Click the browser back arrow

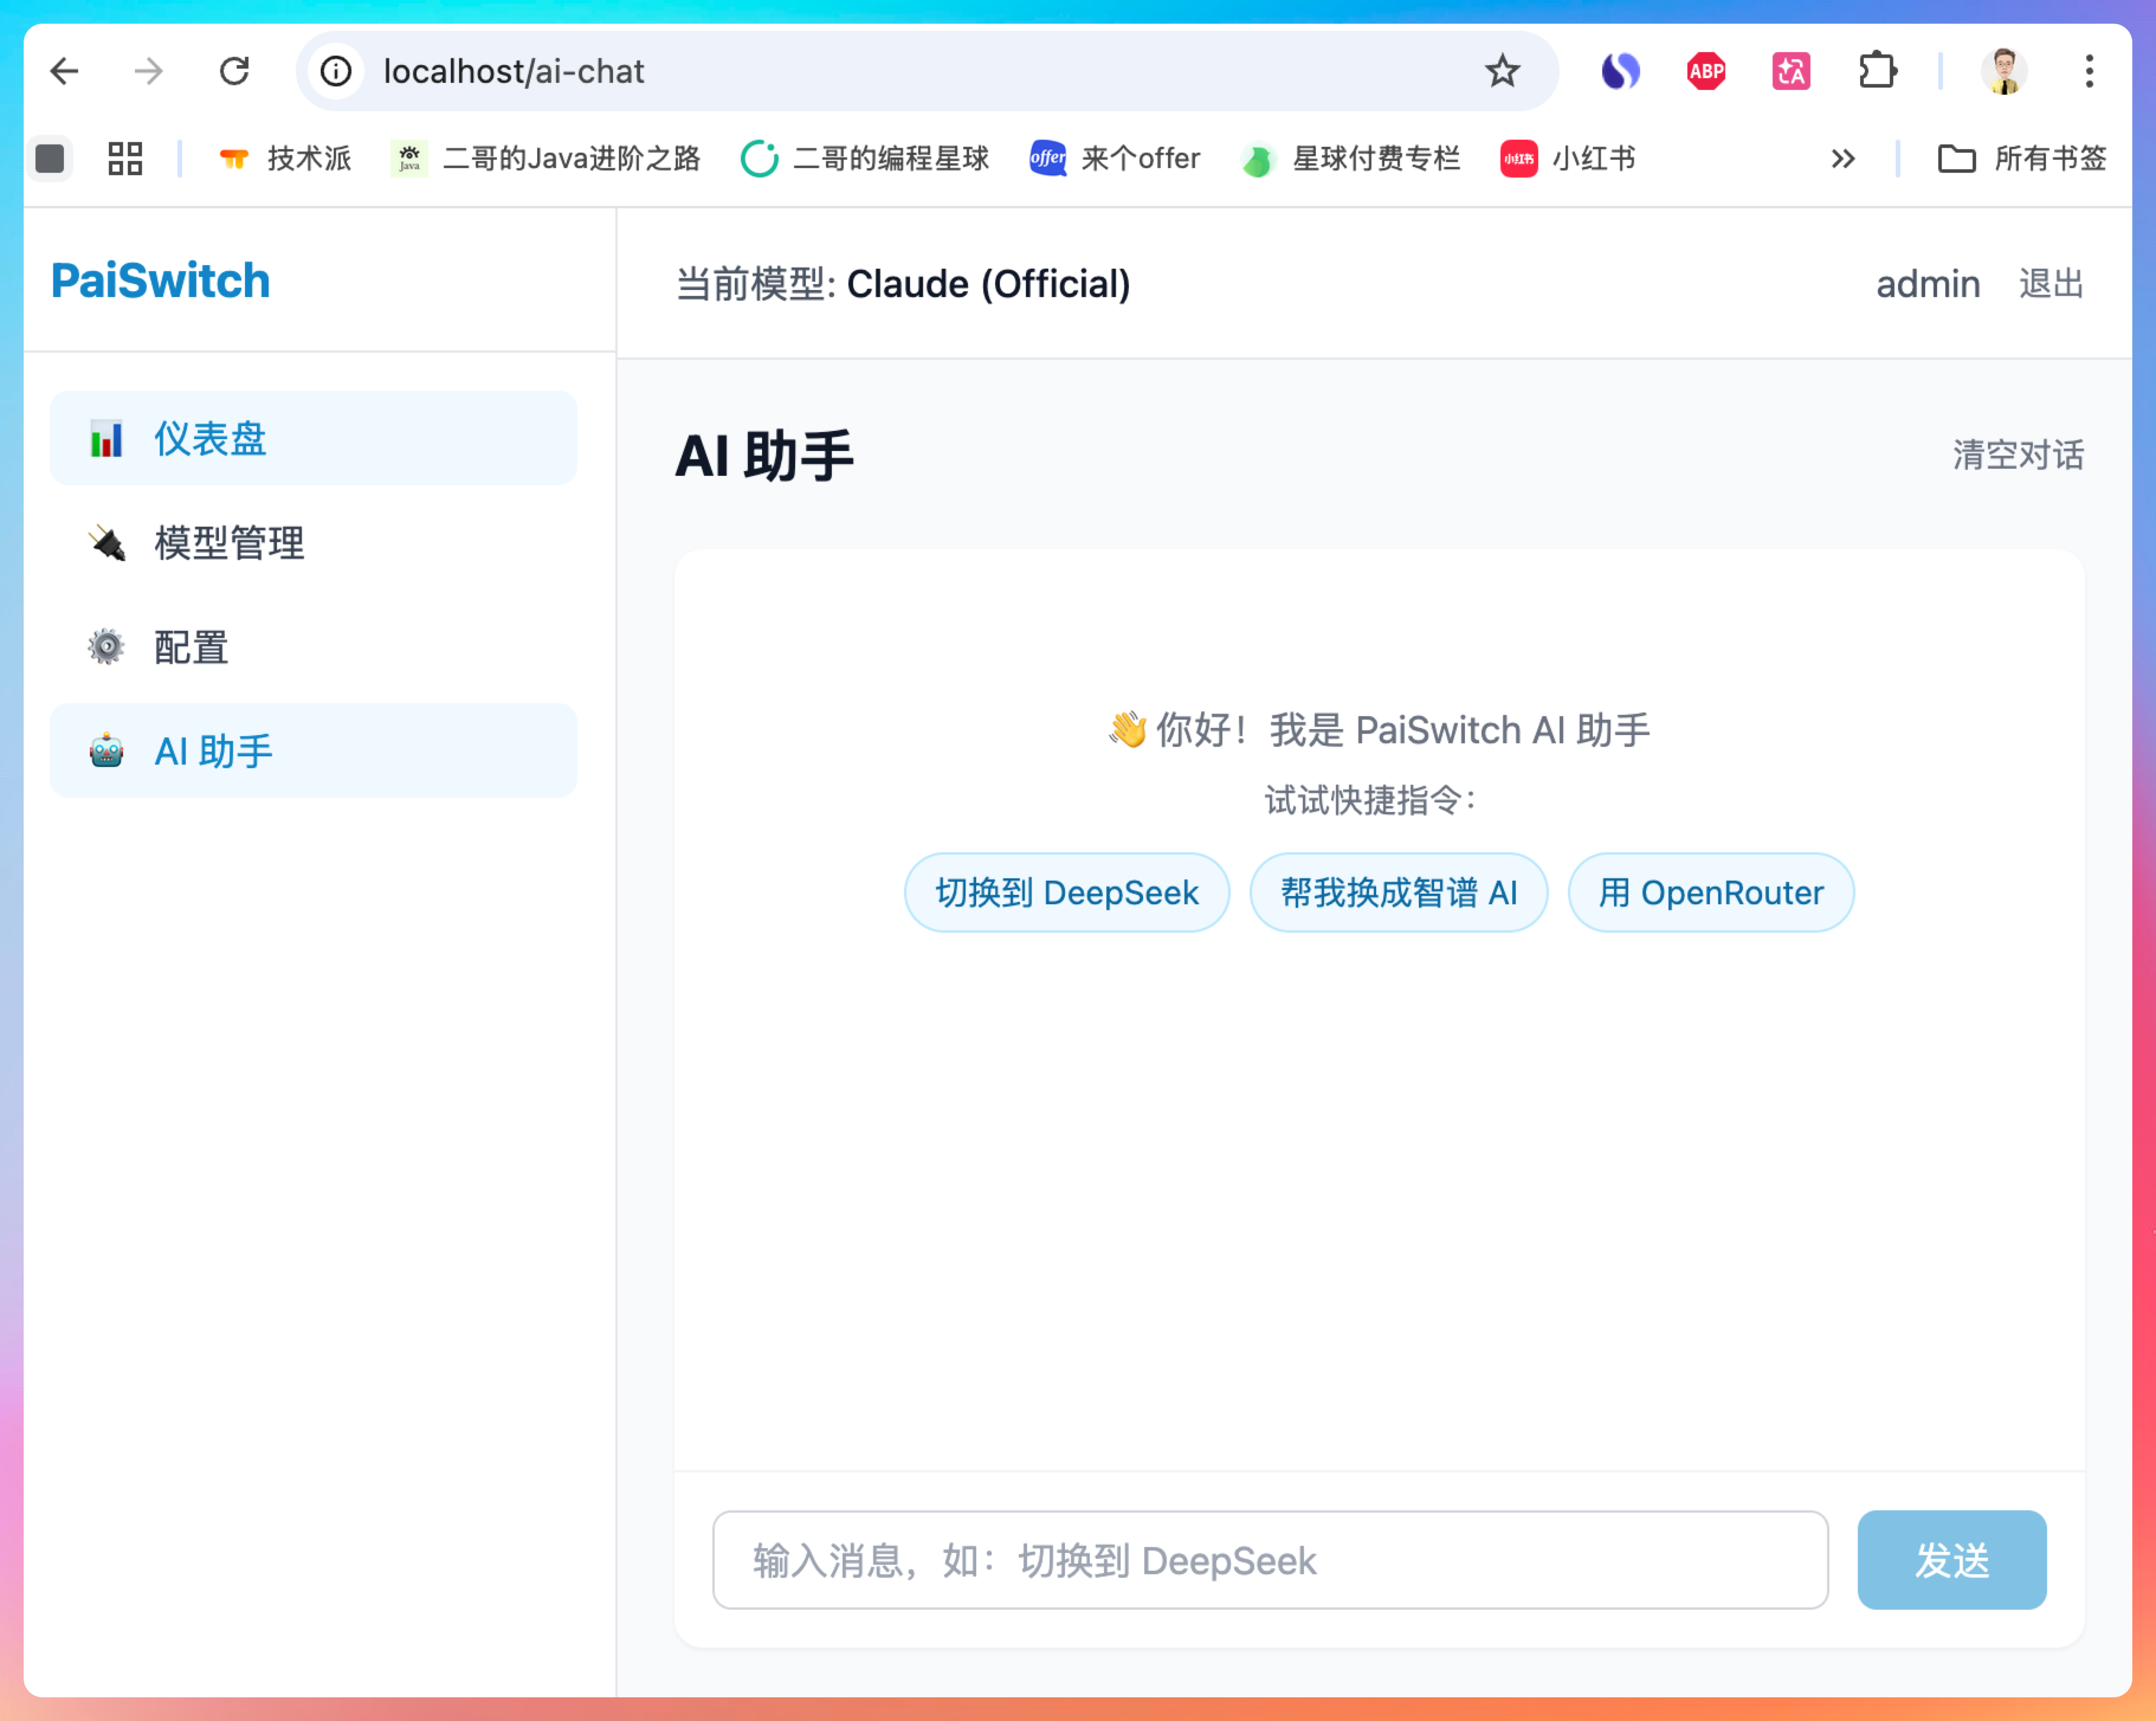coord(65,71)
